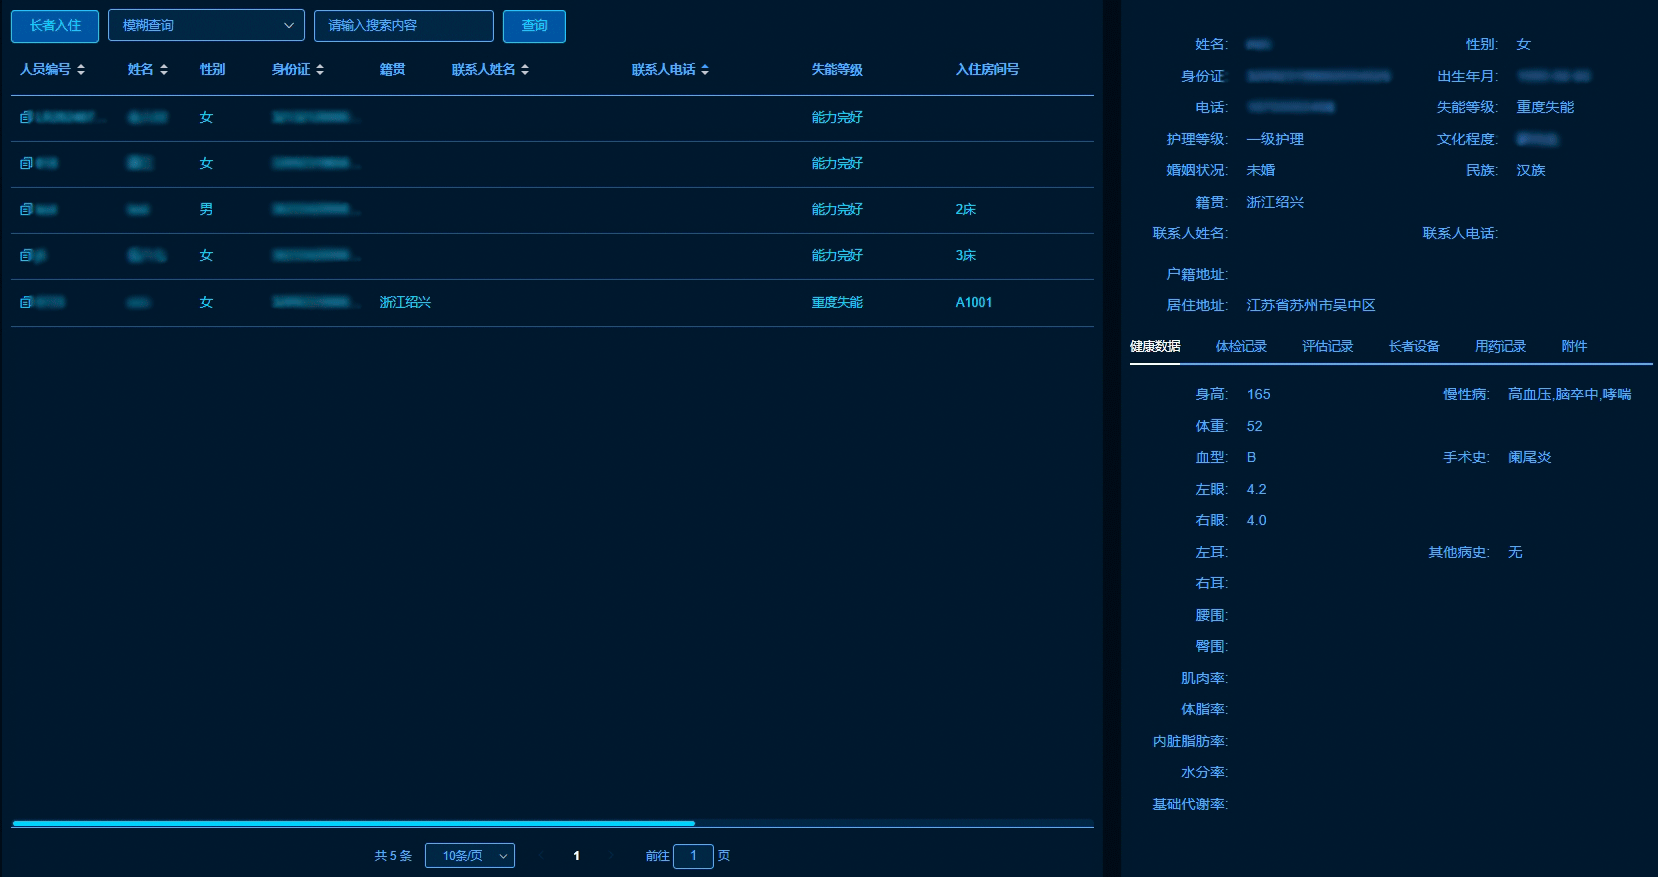1658x877 pixels.
Task: Sort the table by 联系人电话 column
Action: tap(705, 70)
